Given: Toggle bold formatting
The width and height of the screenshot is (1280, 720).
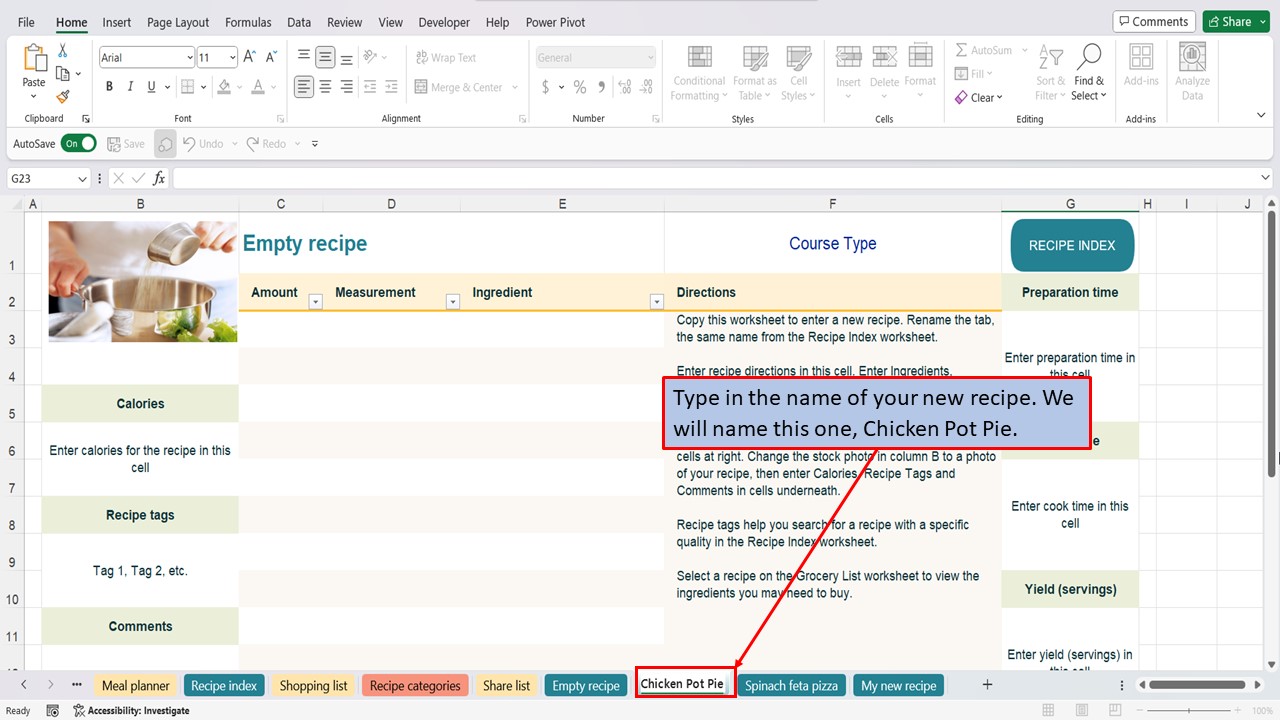Looking at the screenshot, I should point(109,87).
